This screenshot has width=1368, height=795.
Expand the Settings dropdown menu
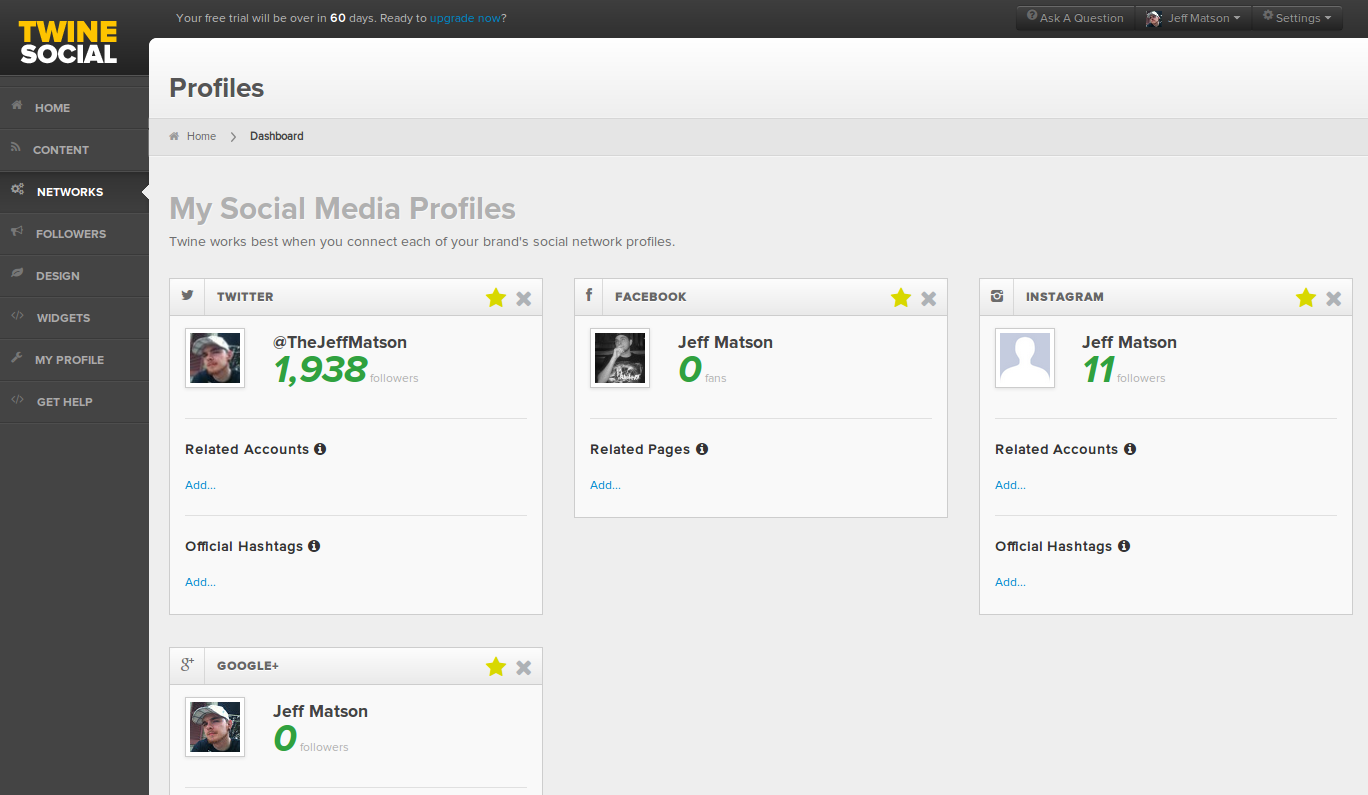tap(1297, 18)
